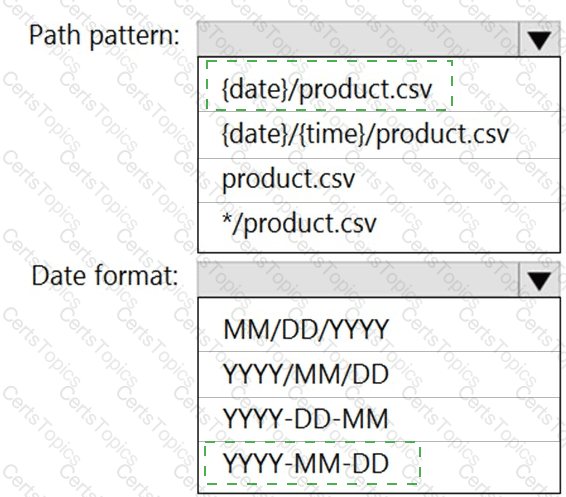Select YYYY-MM-DD date format
This screenshot has width=566, height=497.
(379, 467)
